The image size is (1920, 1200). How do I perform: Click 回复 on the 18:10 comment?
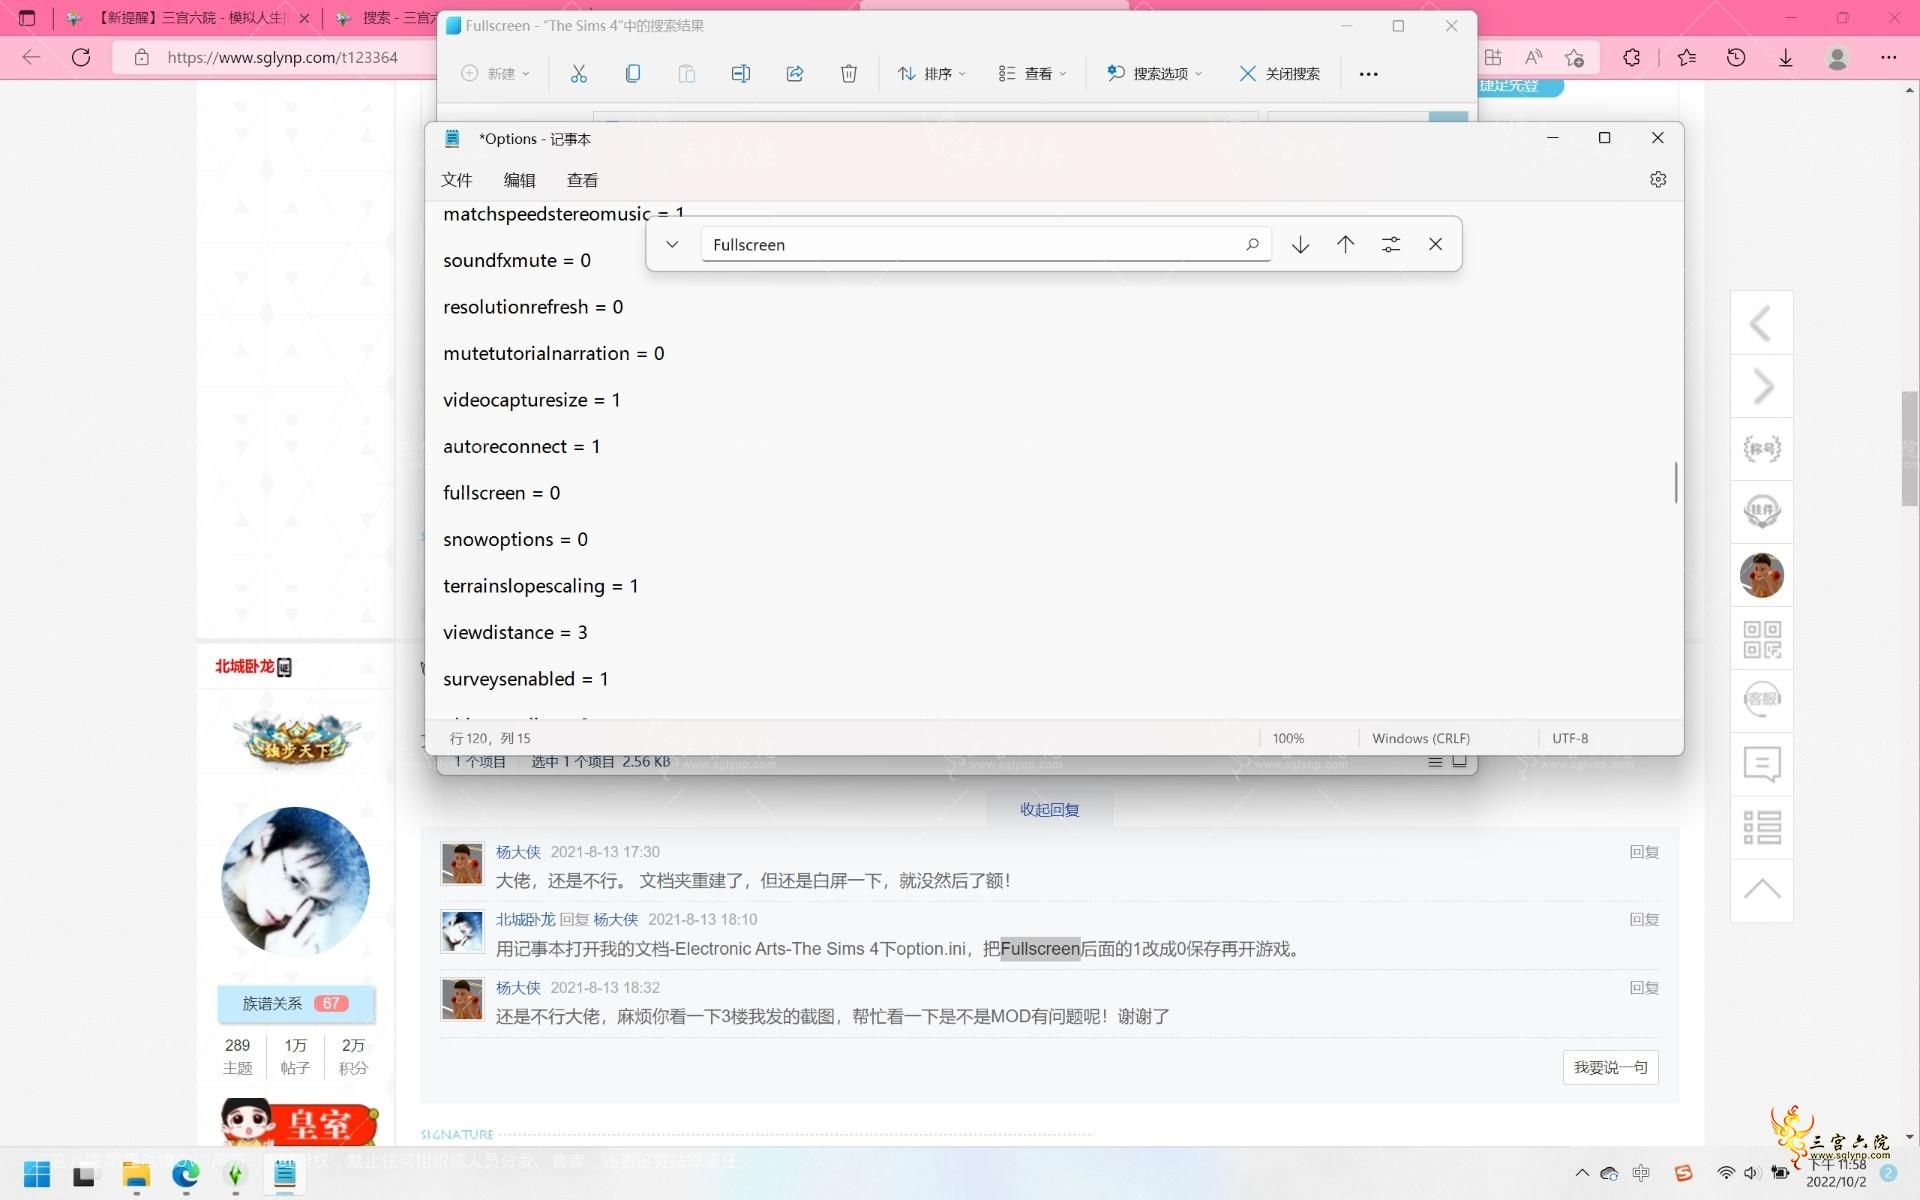point(1644,919)
